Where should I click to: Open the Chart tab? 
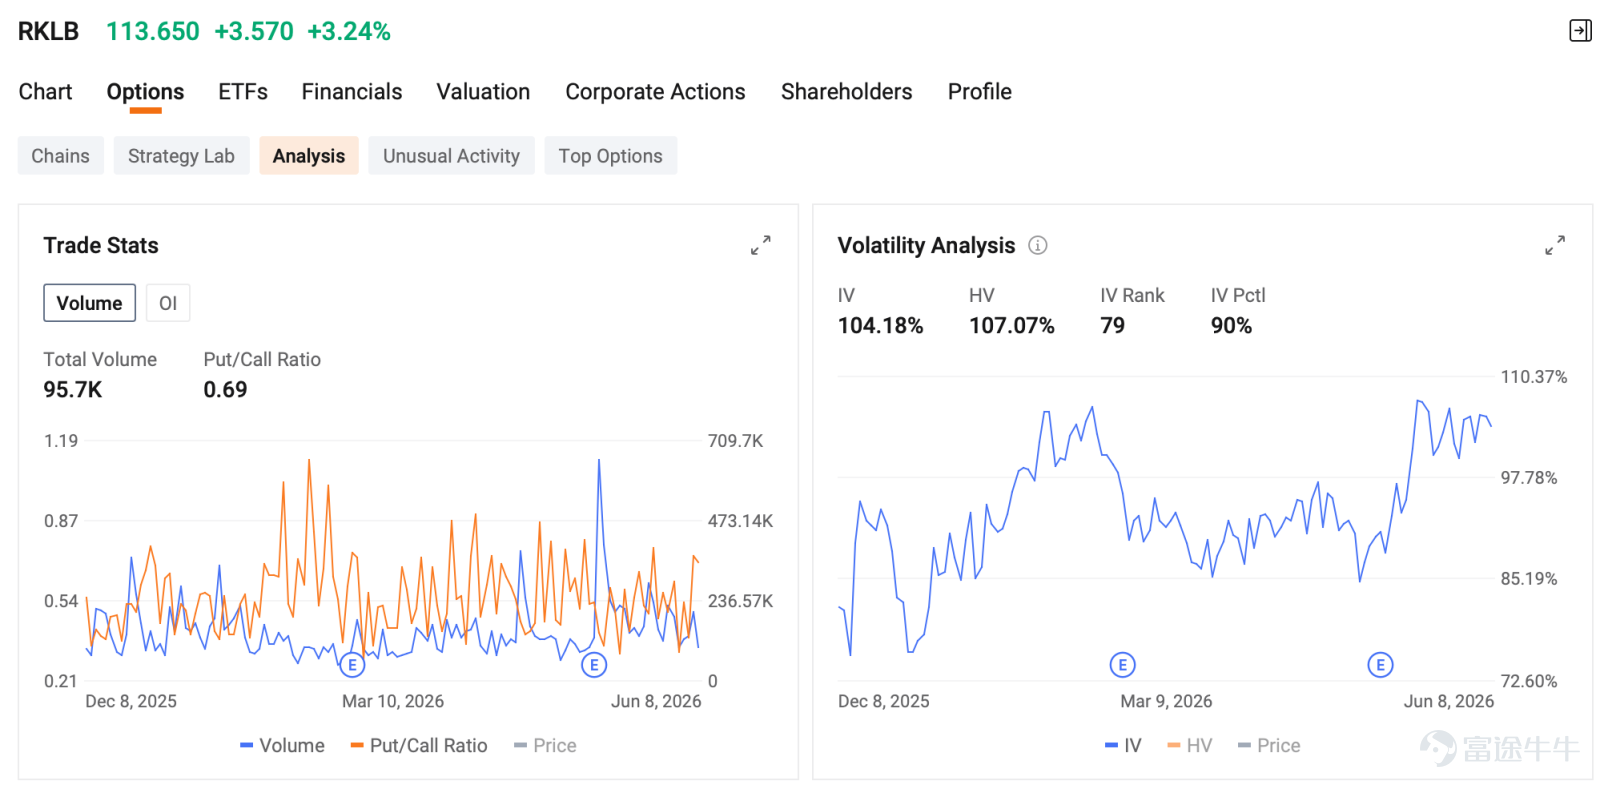[x=45, y=92]
